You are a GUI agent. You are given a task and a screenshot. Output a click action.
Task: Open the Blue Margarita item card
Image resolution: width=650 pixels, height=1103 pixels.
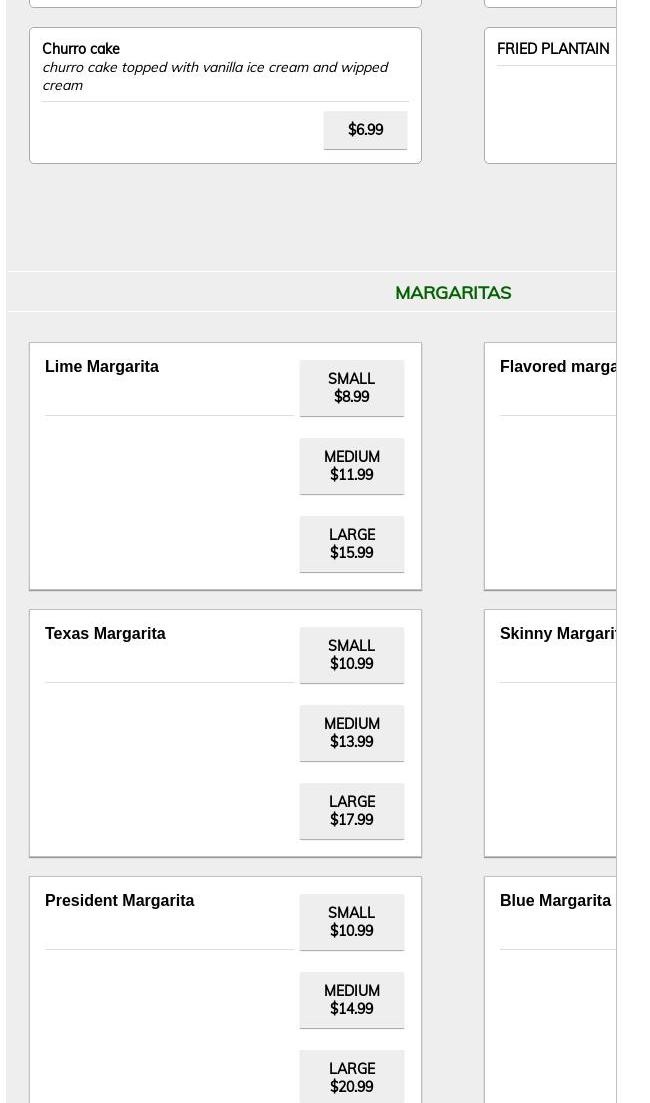tap(550, 990)
